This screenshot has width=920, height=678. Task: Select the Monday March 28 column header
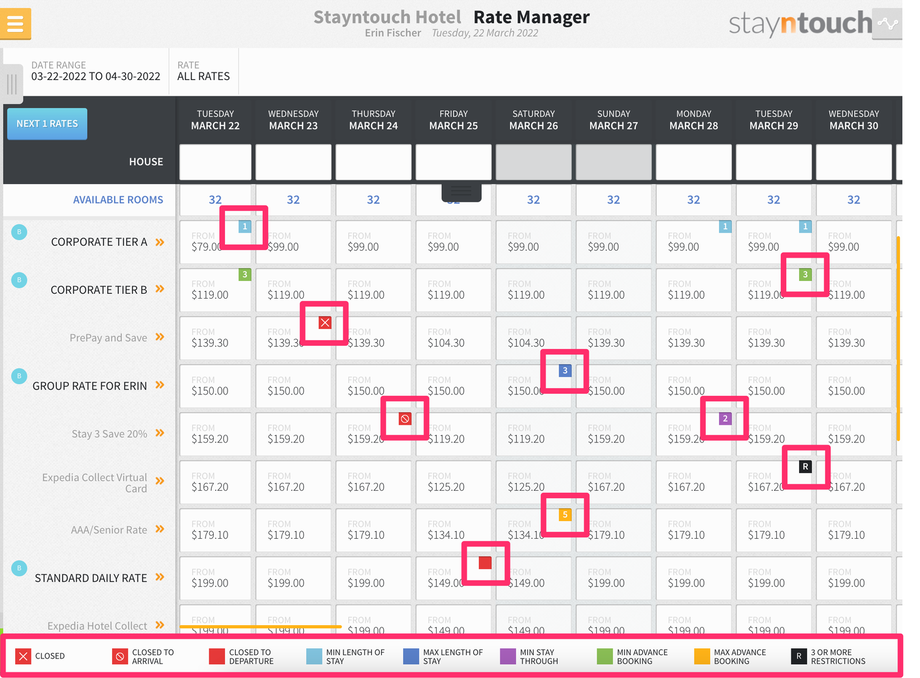coord(694,120)
